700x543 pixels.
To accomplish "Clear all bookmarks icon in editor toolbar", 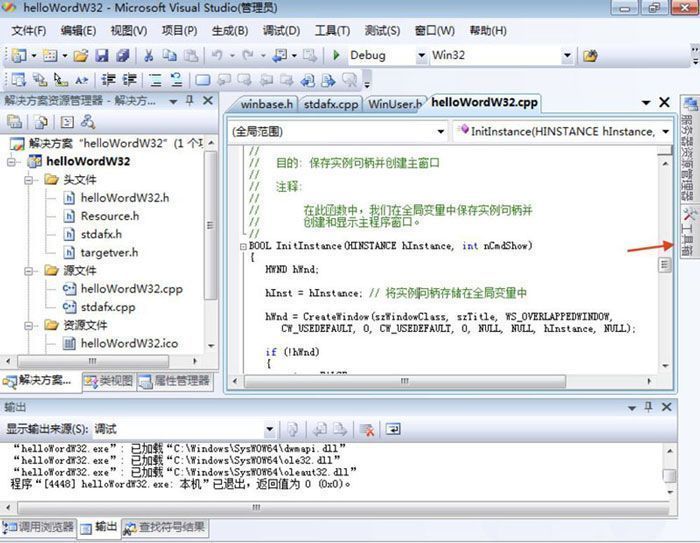I will point(350,80).
